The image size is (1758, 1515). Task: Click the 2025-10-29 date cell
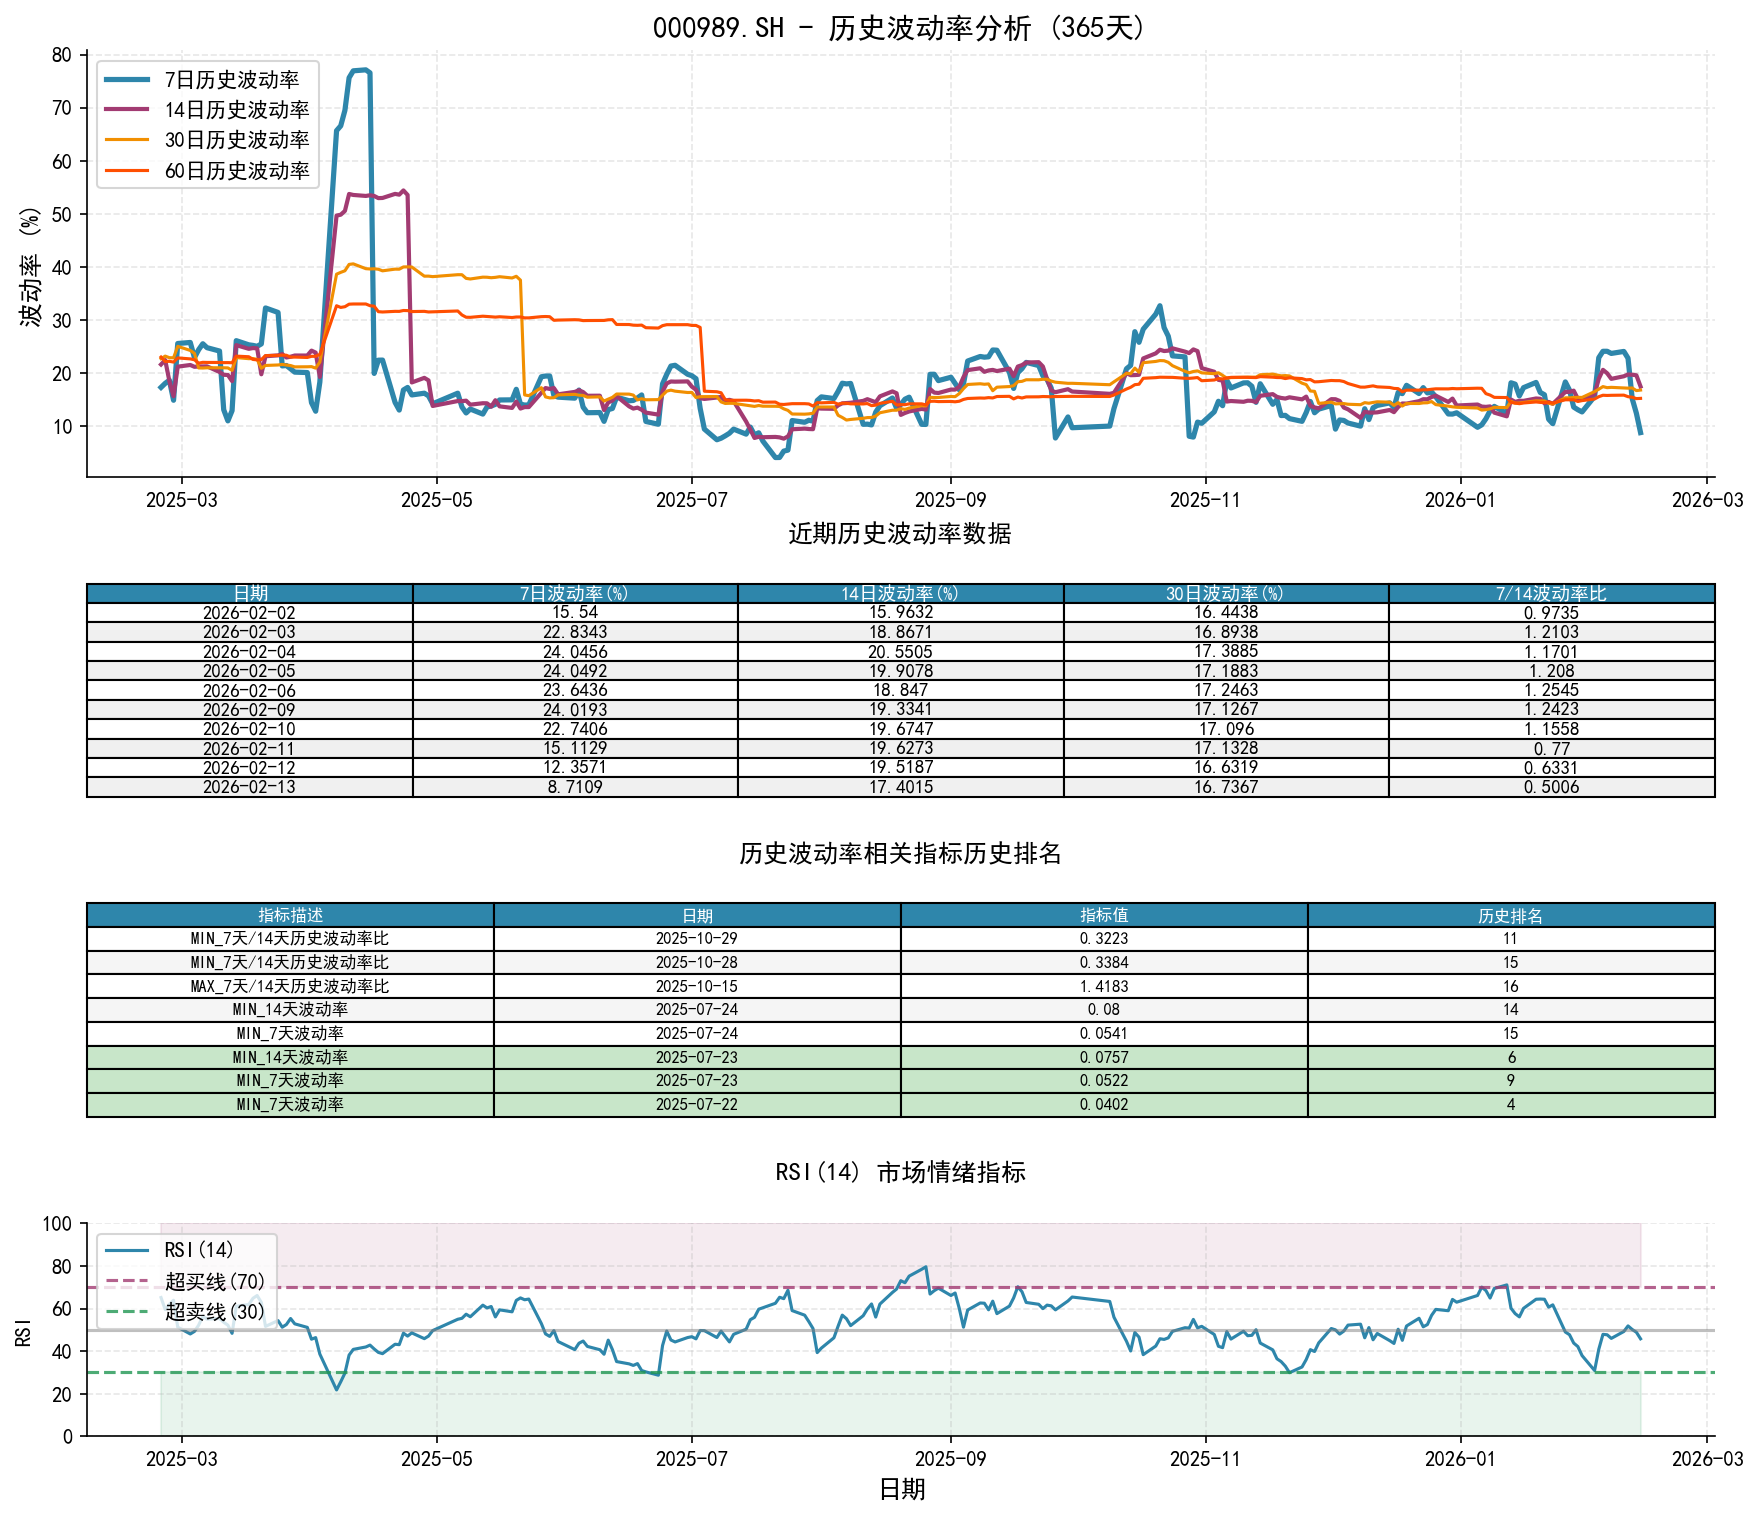click(697, 939)
